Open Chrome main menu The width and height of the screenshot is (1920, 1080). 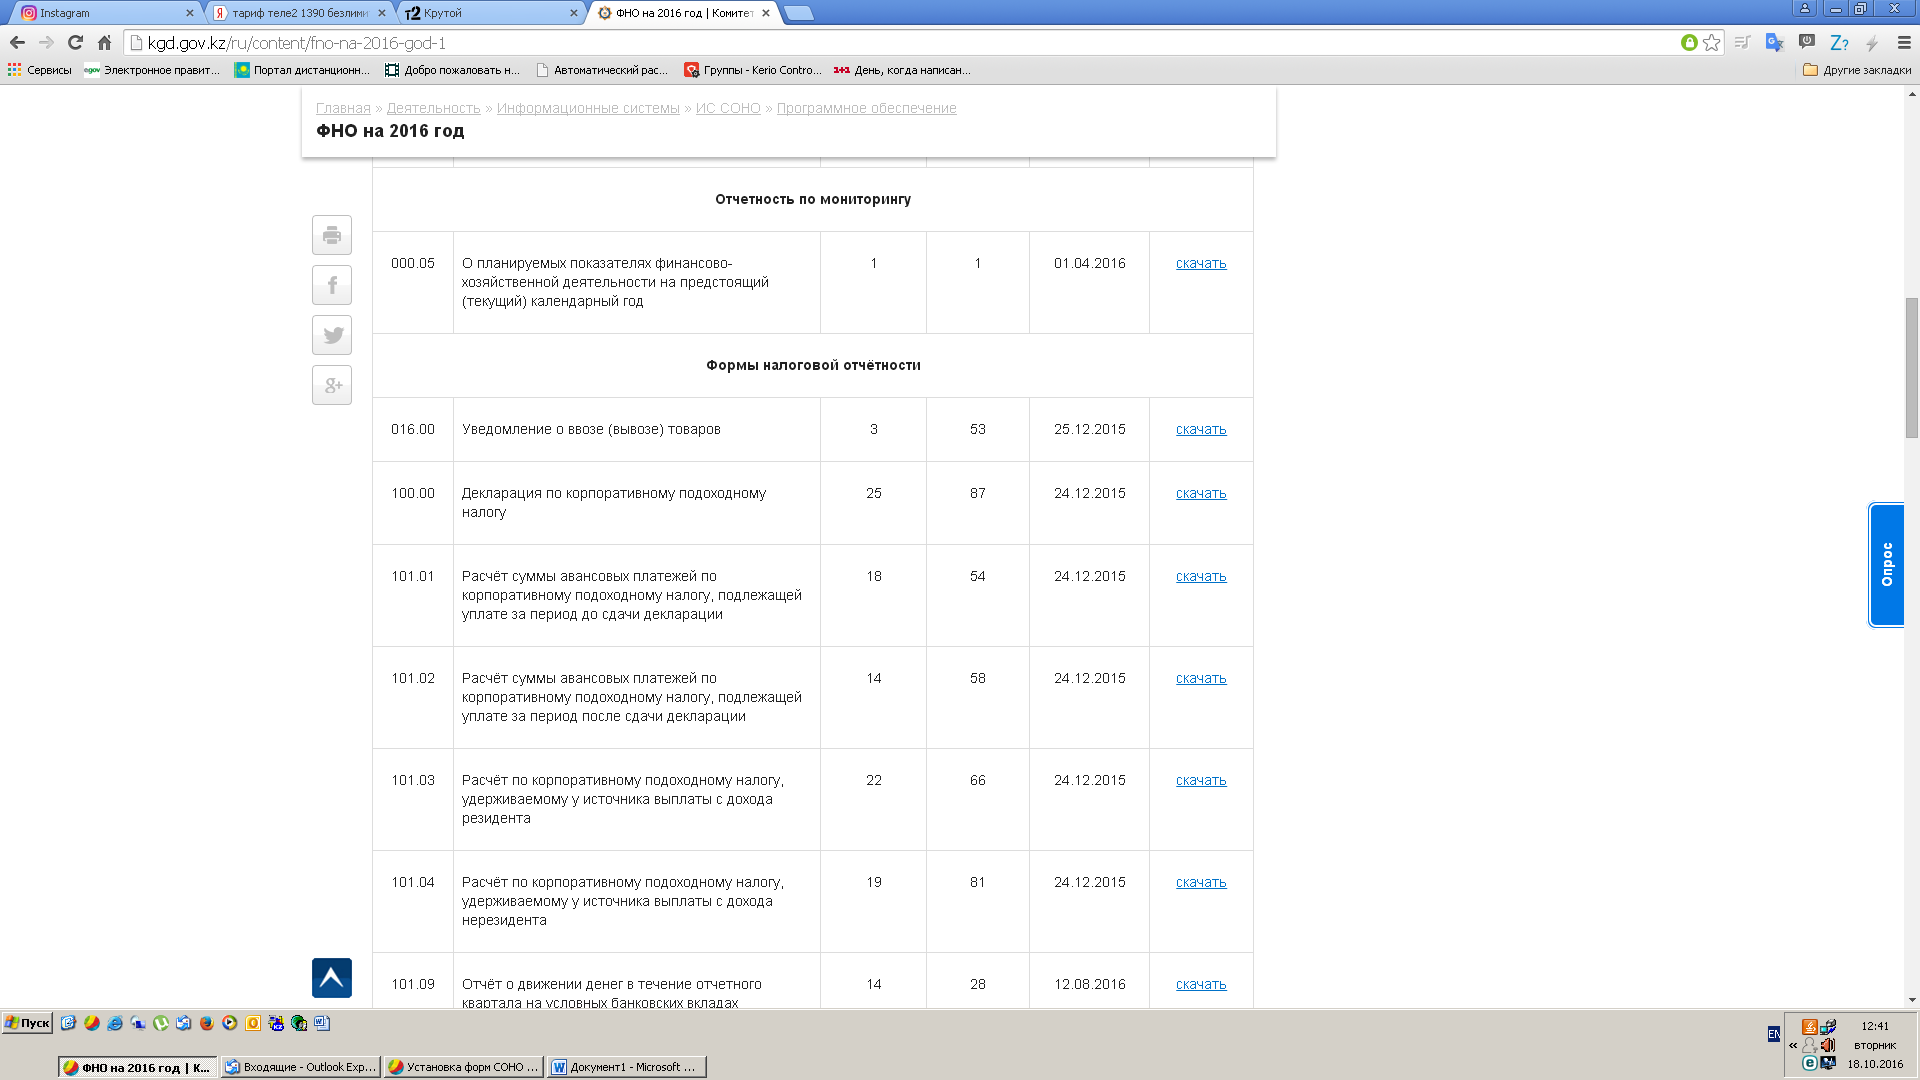pos(1904,42)
